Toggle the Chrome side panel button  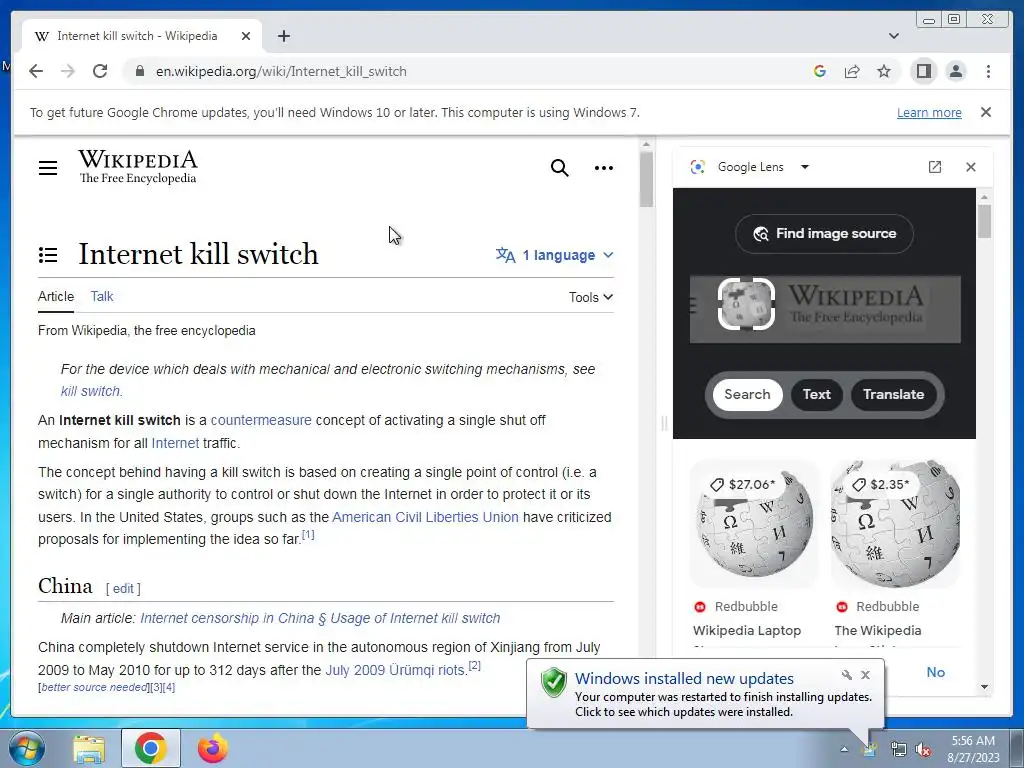[923, 71]
